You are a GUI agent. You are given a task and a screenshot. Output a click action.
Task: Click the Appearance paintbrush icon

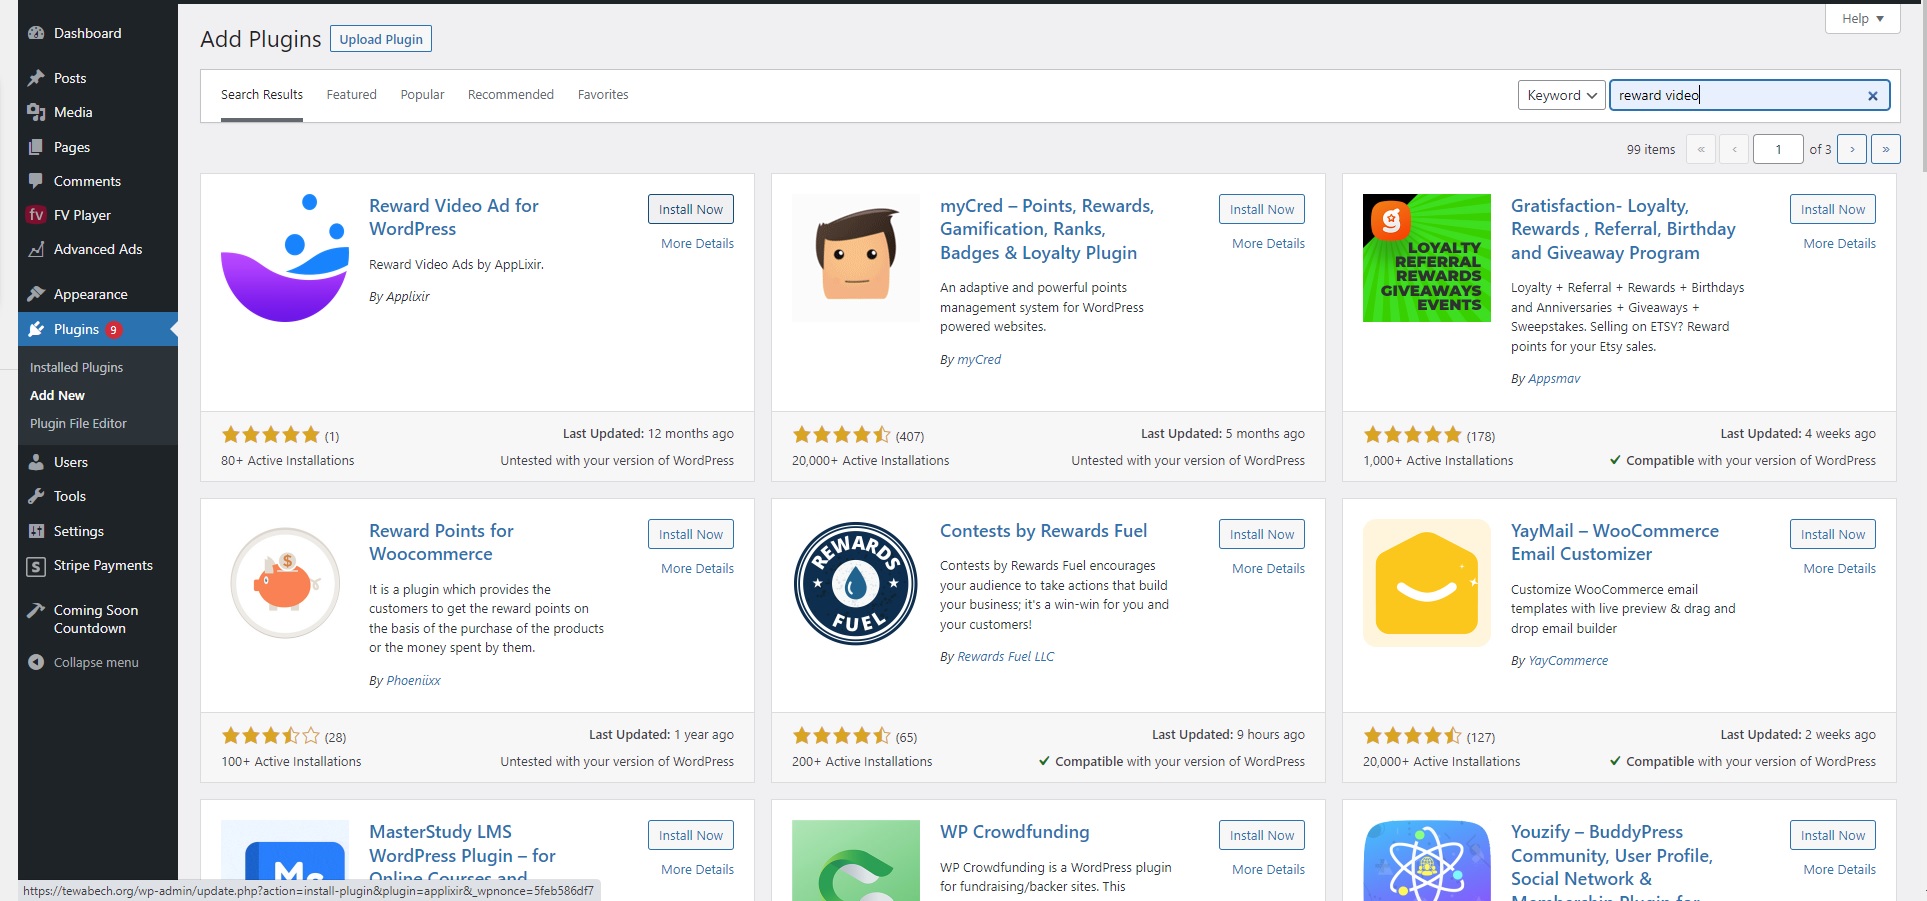36,294
